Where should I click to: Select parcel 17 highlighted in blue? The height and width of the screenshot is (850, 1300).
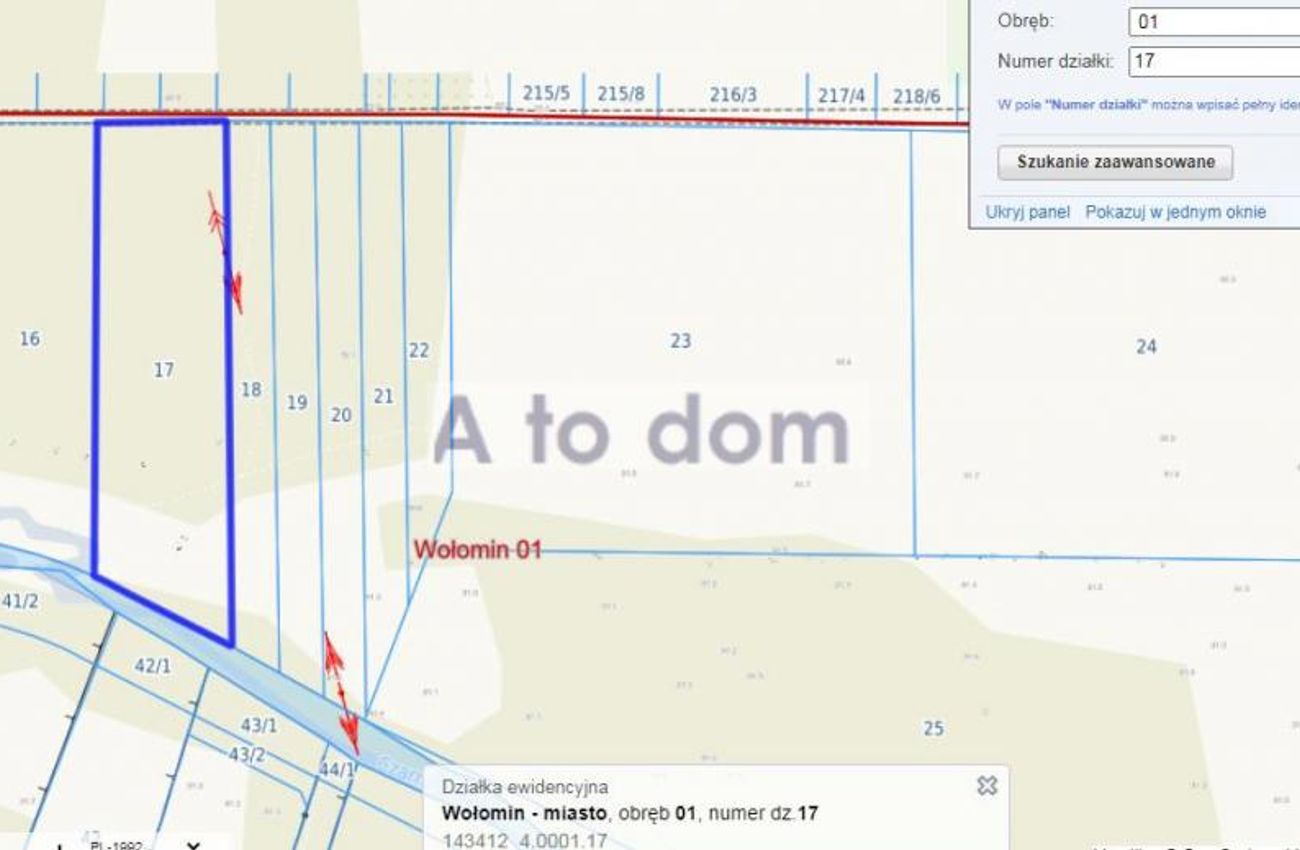tap(163, 370)
